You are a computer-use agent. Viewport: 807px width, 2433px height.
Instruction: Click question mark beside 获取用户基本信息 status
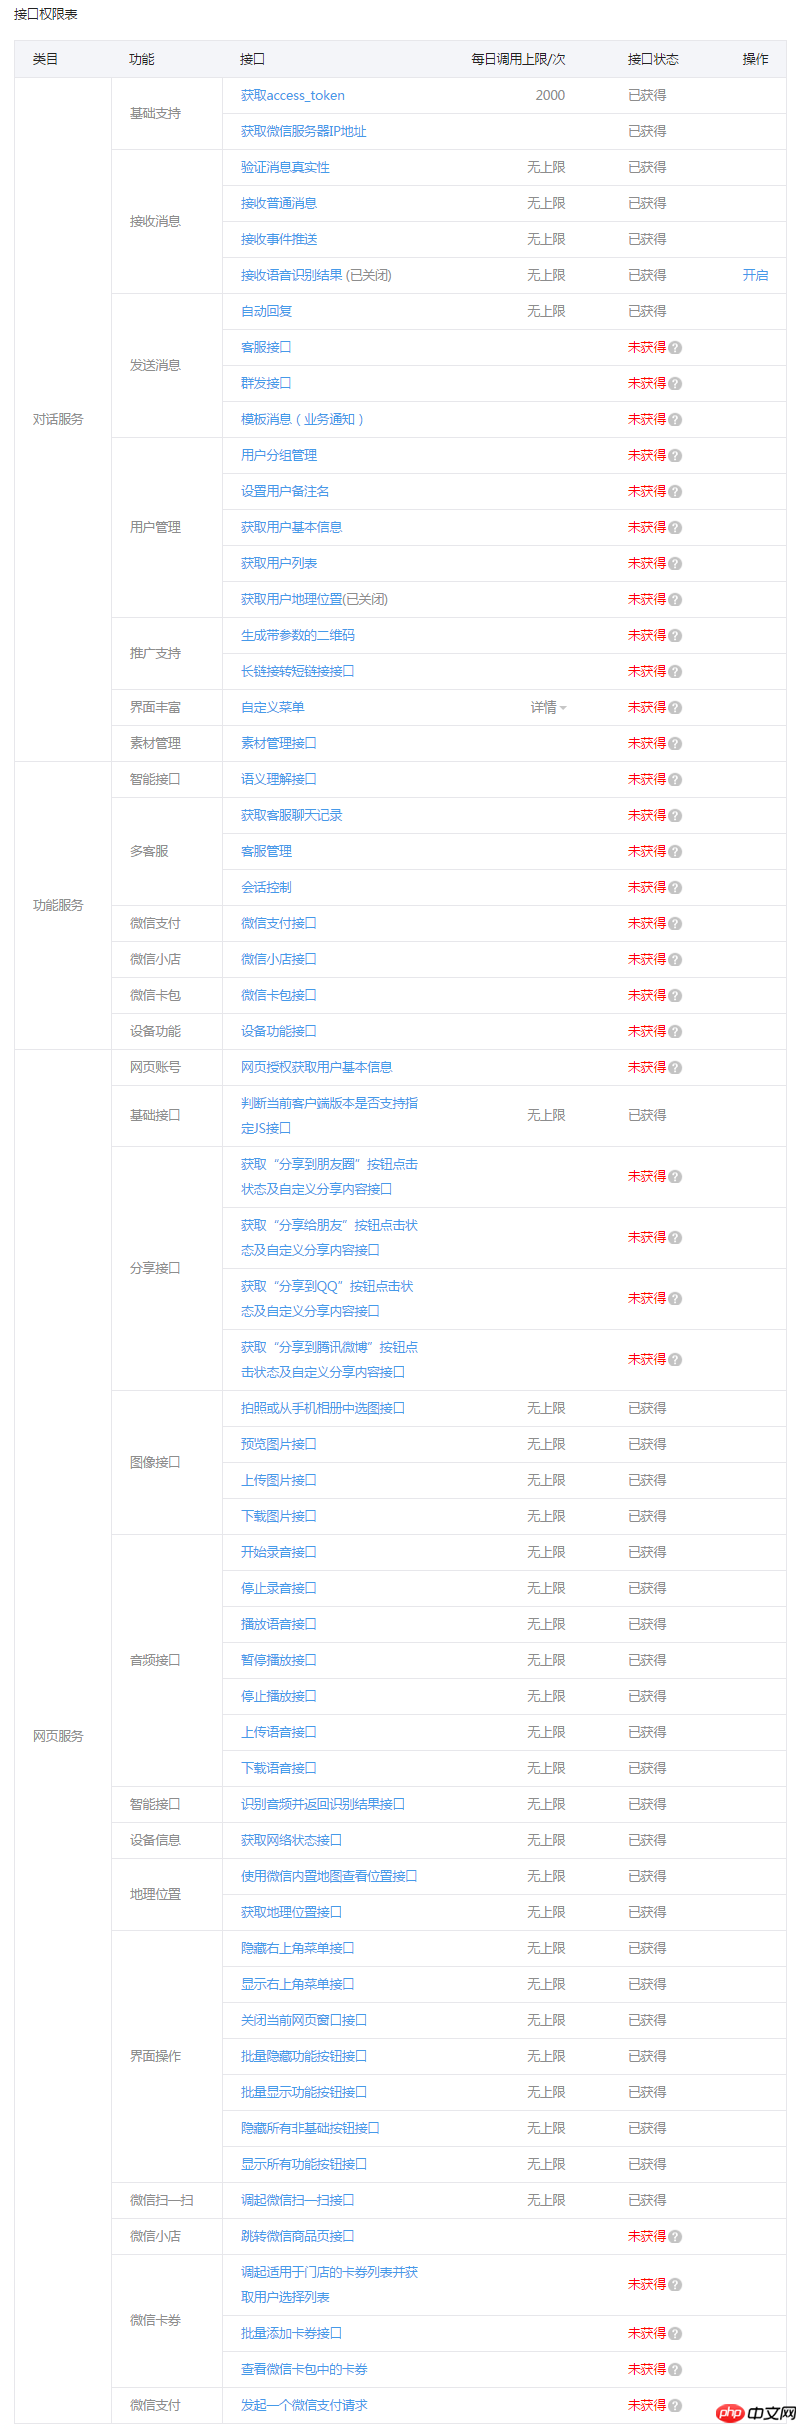tap(675, 528)
